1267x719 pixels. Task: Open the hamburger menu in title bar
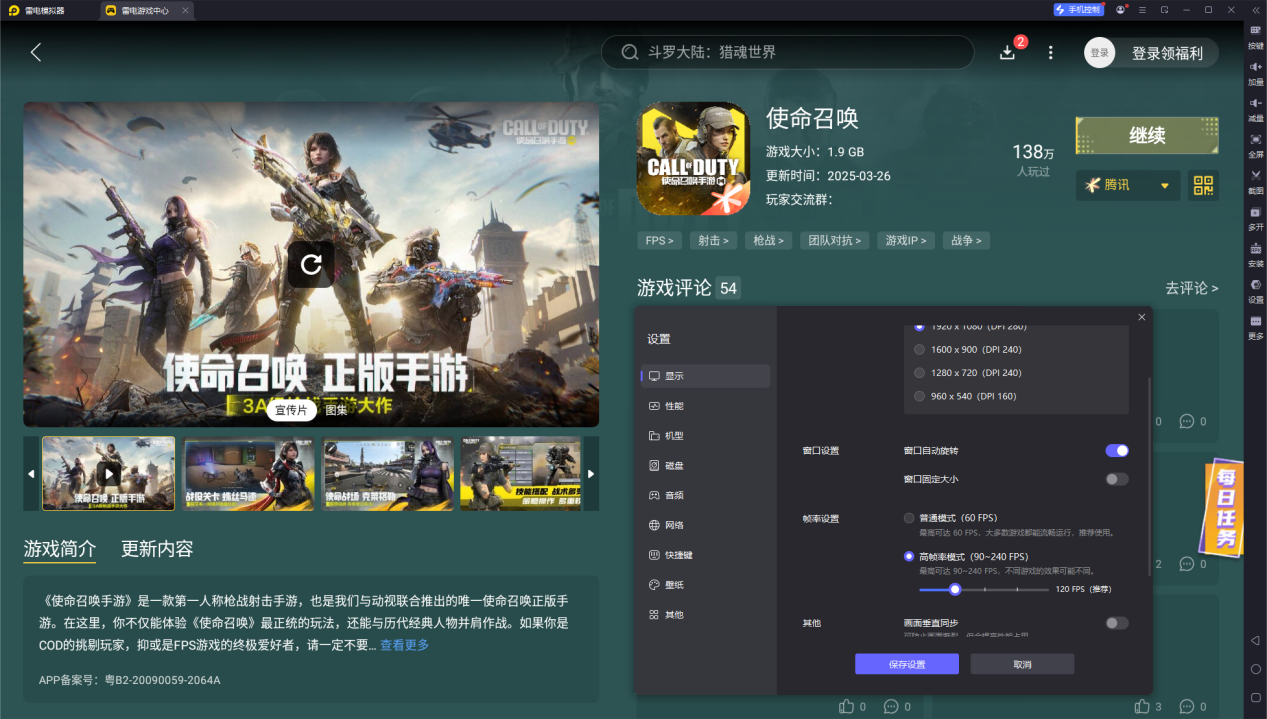(1142, 9)
